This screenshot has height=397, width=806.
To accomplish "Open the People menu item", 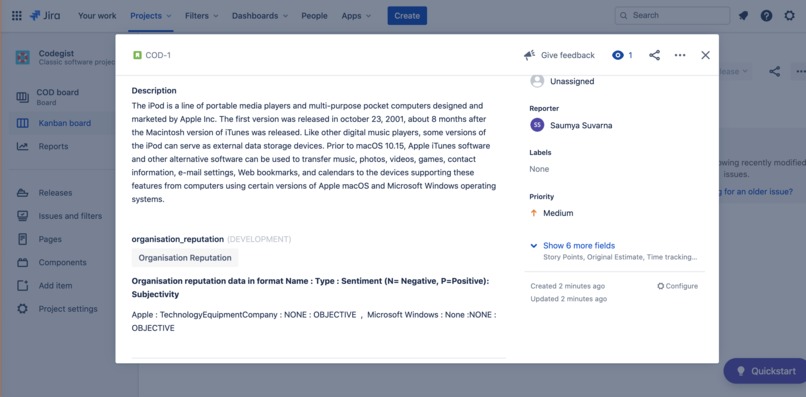I will coord(315,15).
